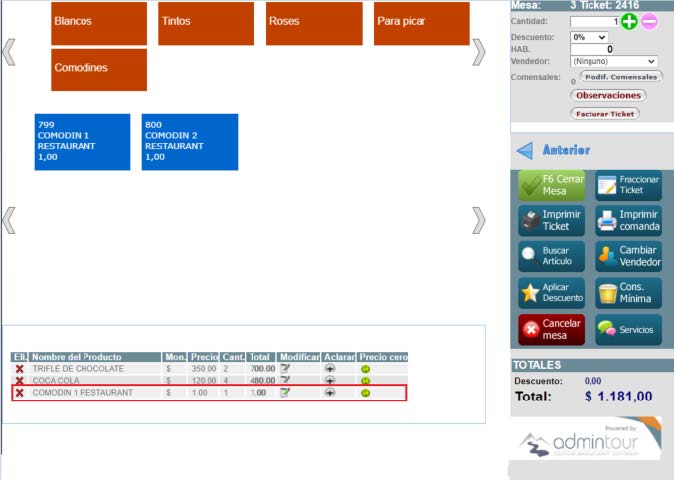Go back using the Anterior arrow
This screenshot has height=480, width=674.
526,150
